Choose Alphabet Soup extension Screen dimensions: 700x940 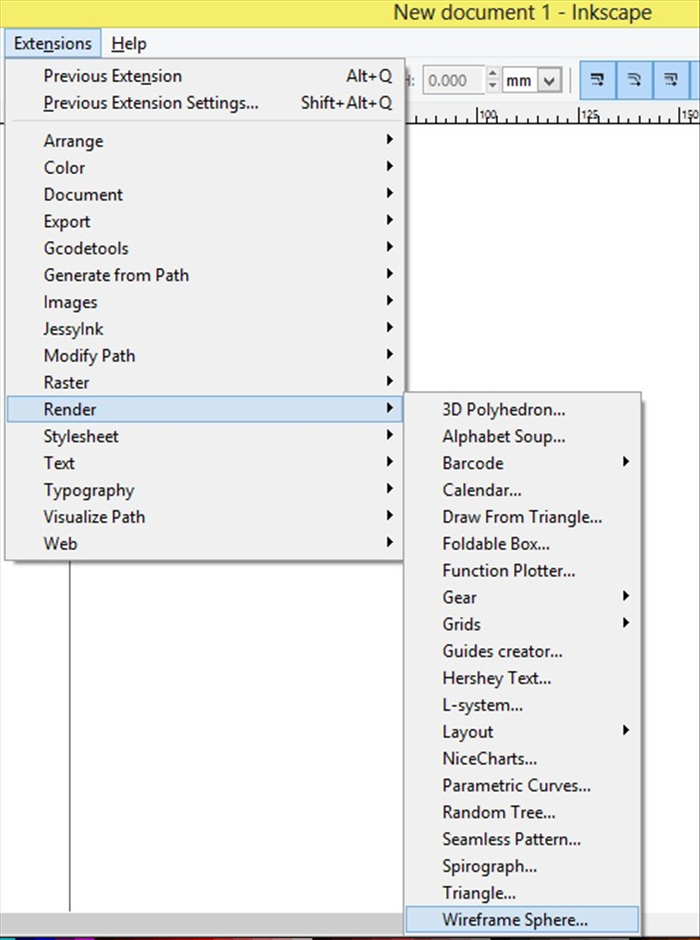coord(522,436)
